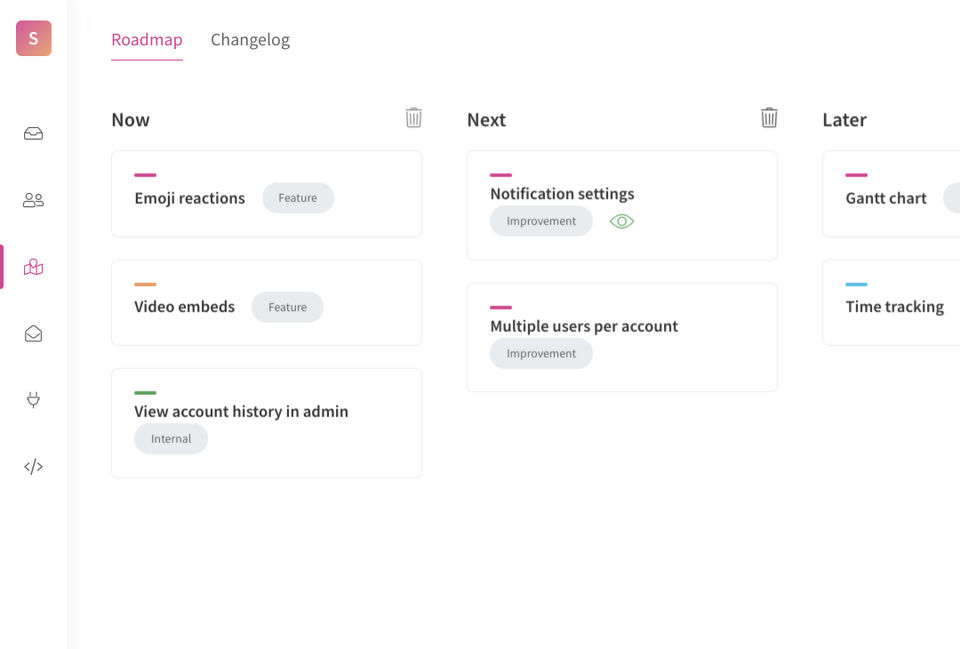The image size is (960, 649).
Task: Switch to the Roadmap tab
Action: [x=147, y=40]
